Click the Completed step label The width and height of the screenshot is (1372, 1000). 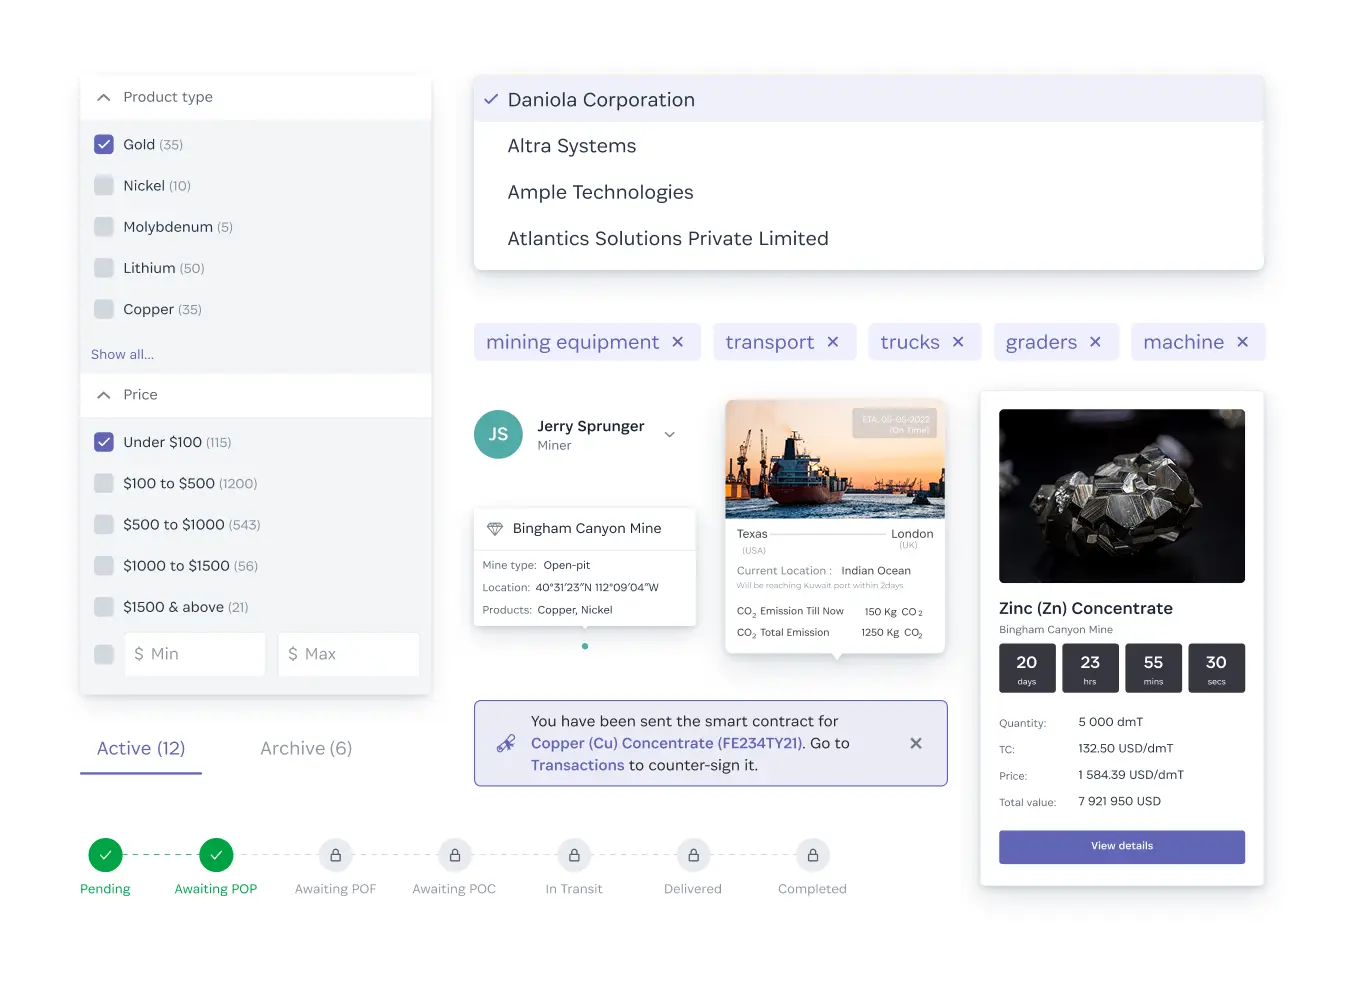[x=813, y=889]
